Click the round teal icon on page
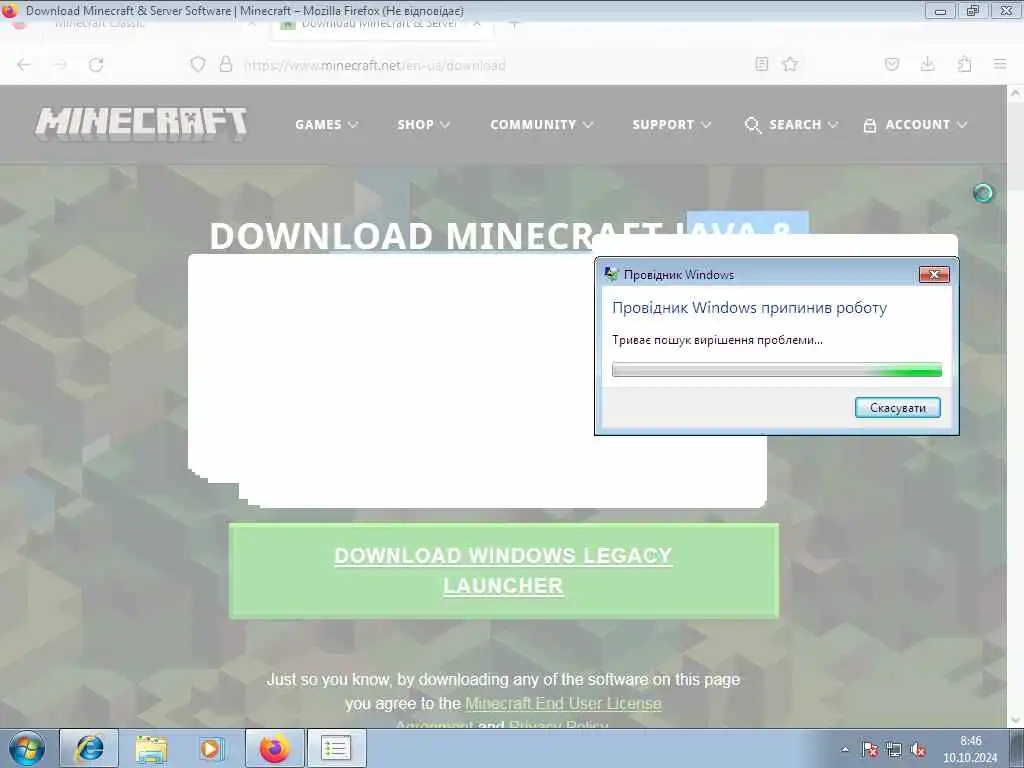This screenshot has height=768, width=1024. point(983,193)
